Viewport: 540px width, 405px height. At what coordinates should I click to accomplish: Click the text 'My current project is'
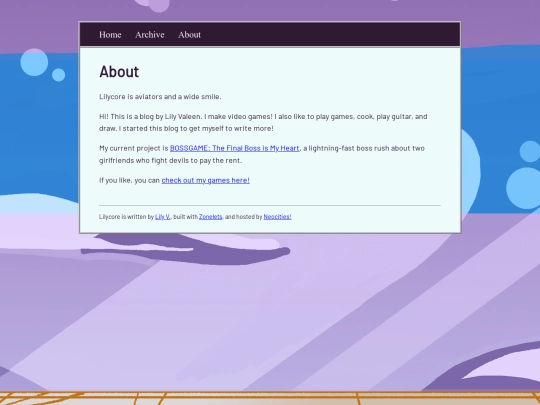[x=134, y=148]
